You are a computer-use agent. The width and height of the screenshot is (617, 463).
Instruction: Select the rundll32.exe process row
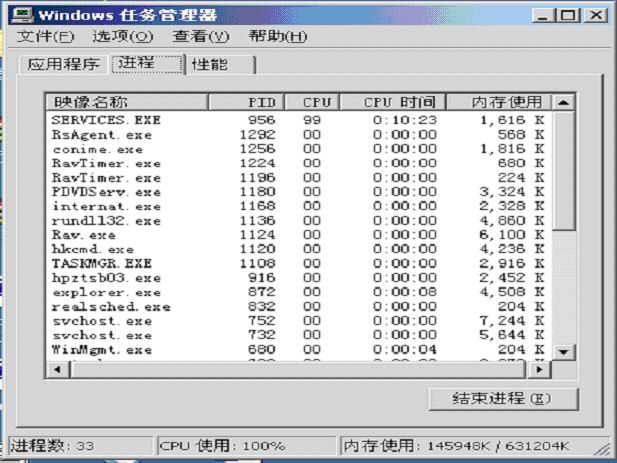[x=299, y=220]
